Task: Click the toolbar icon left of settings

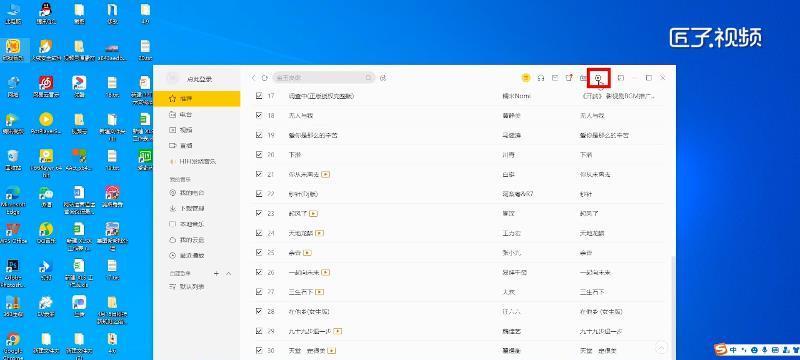Action: point(583,78)
